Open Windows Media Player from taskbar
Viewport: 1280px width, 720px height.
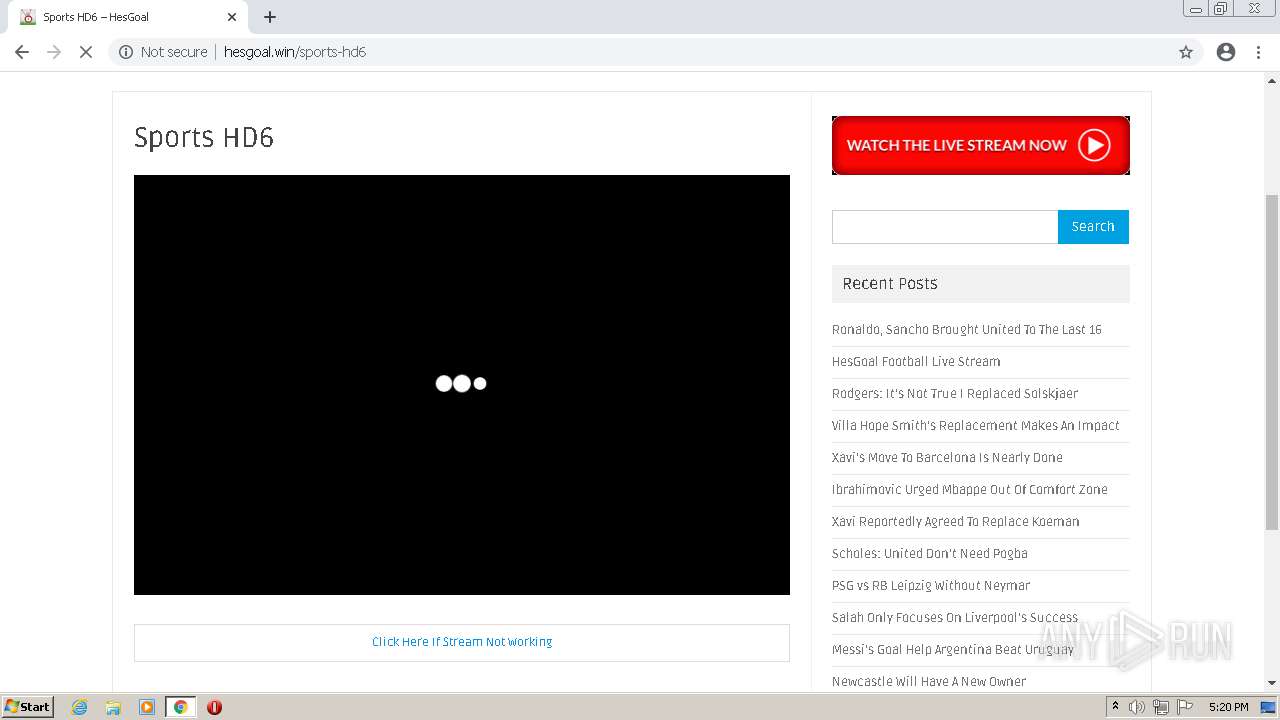coord(147,707)
